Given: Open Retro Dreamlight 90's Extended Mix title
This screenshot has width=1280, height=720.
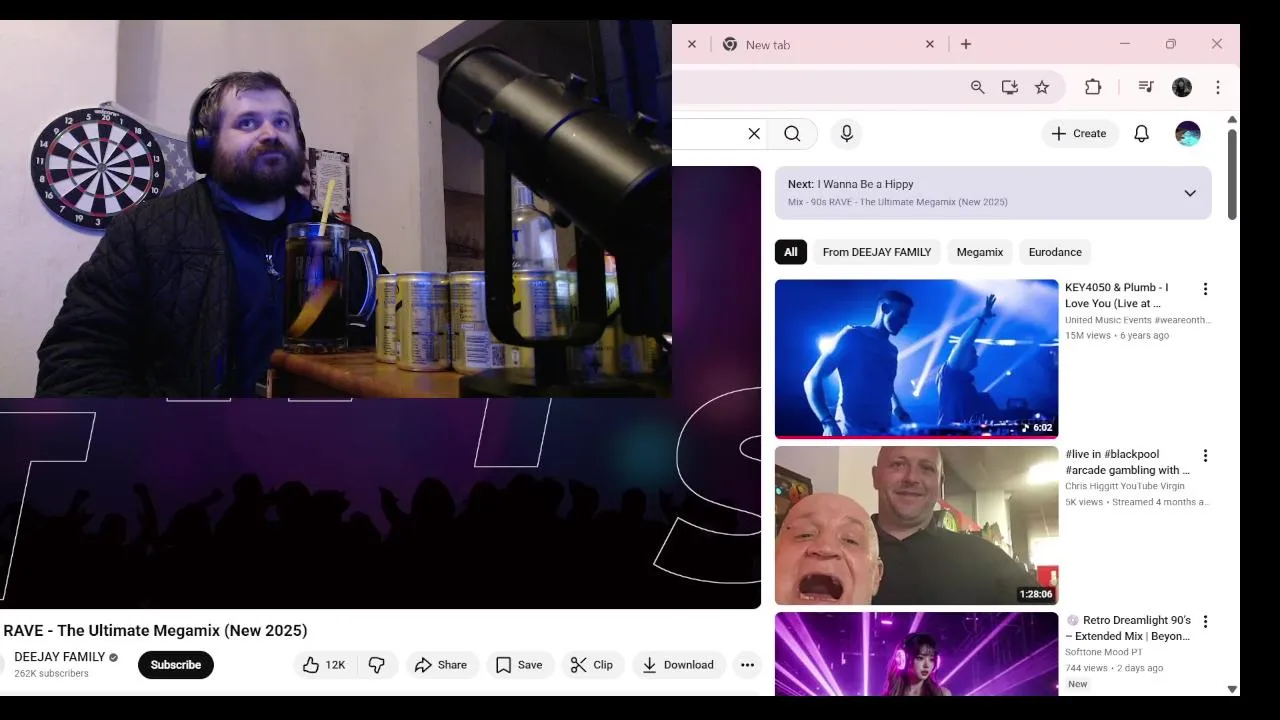Looking at the screenshot, I should coord(1128,628).
